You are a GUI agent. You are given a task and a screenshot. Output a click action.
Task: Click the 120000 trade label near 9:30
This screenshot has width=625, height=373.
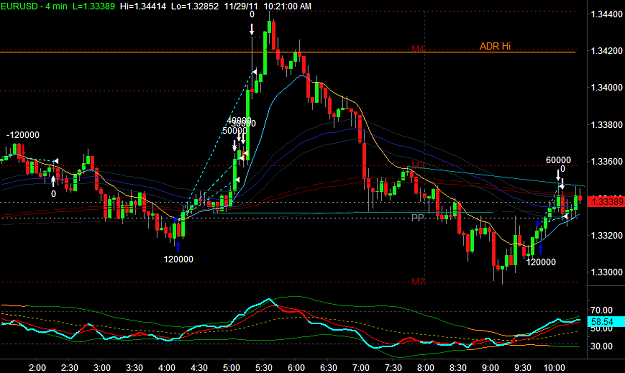[540, 262]
